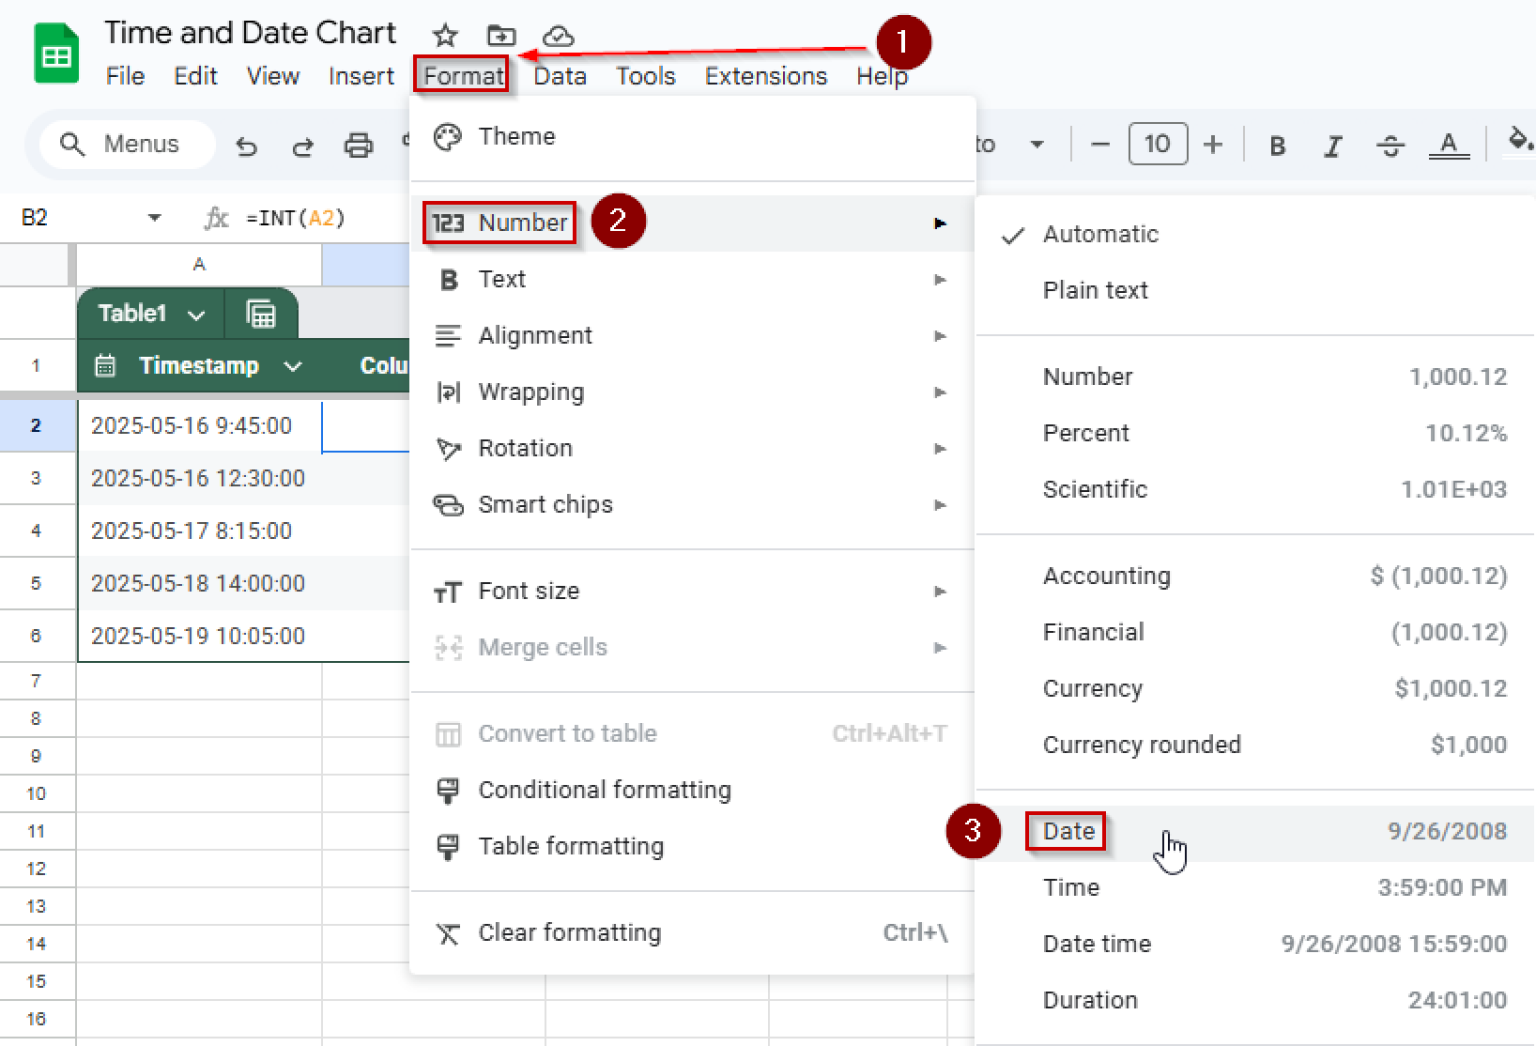Click the Print icon
The width and height of the screenshot is (1536, 1046).
(x=358, y=145)
